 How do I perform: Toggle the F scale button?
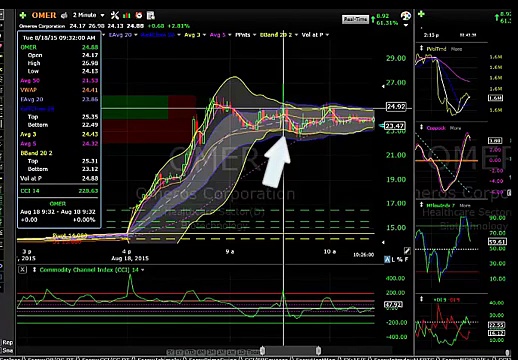click(x=406, y=259)
